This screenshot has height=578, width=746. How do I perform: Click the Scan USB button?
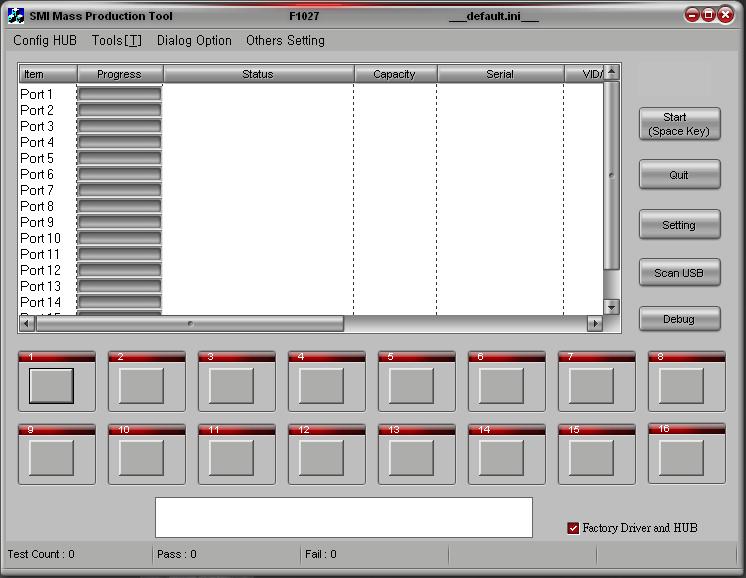[x=679, y=273]
